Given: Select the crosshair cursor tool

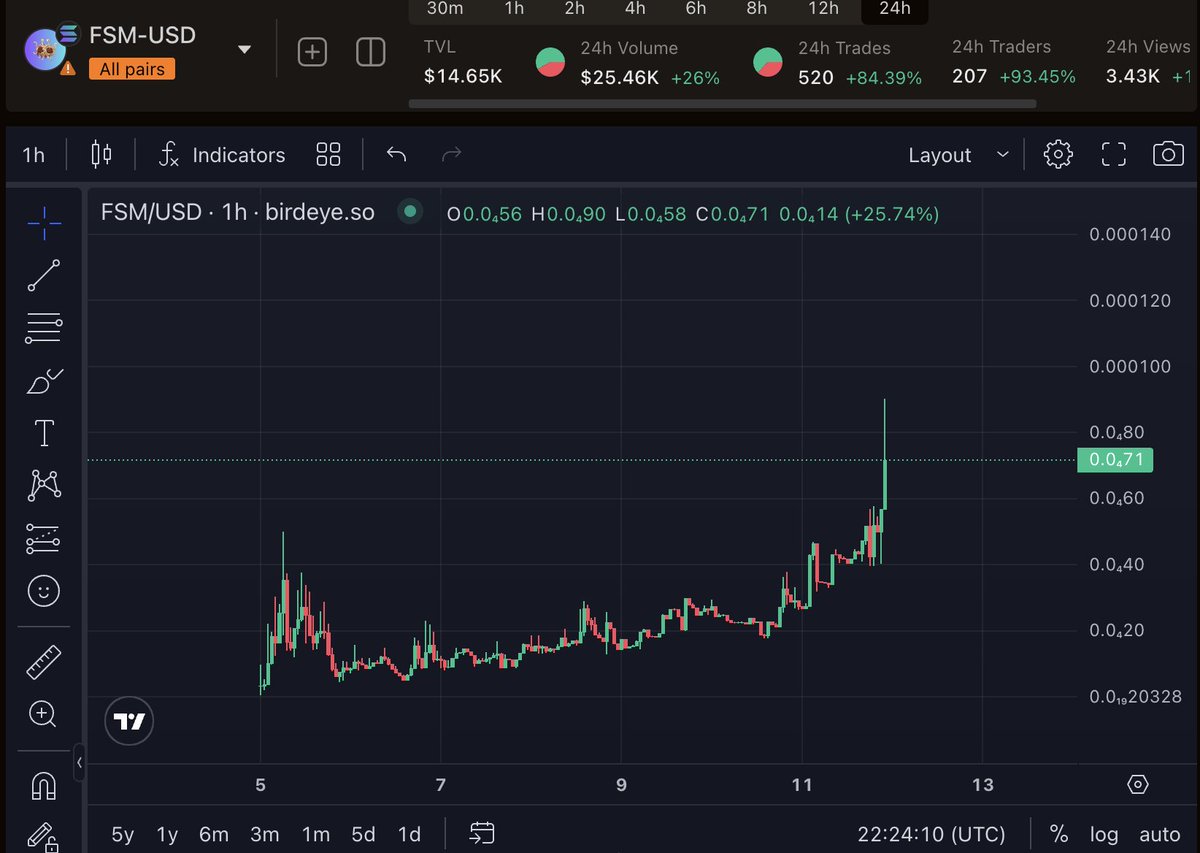Looking at the screenshot, I should [44, 224].
